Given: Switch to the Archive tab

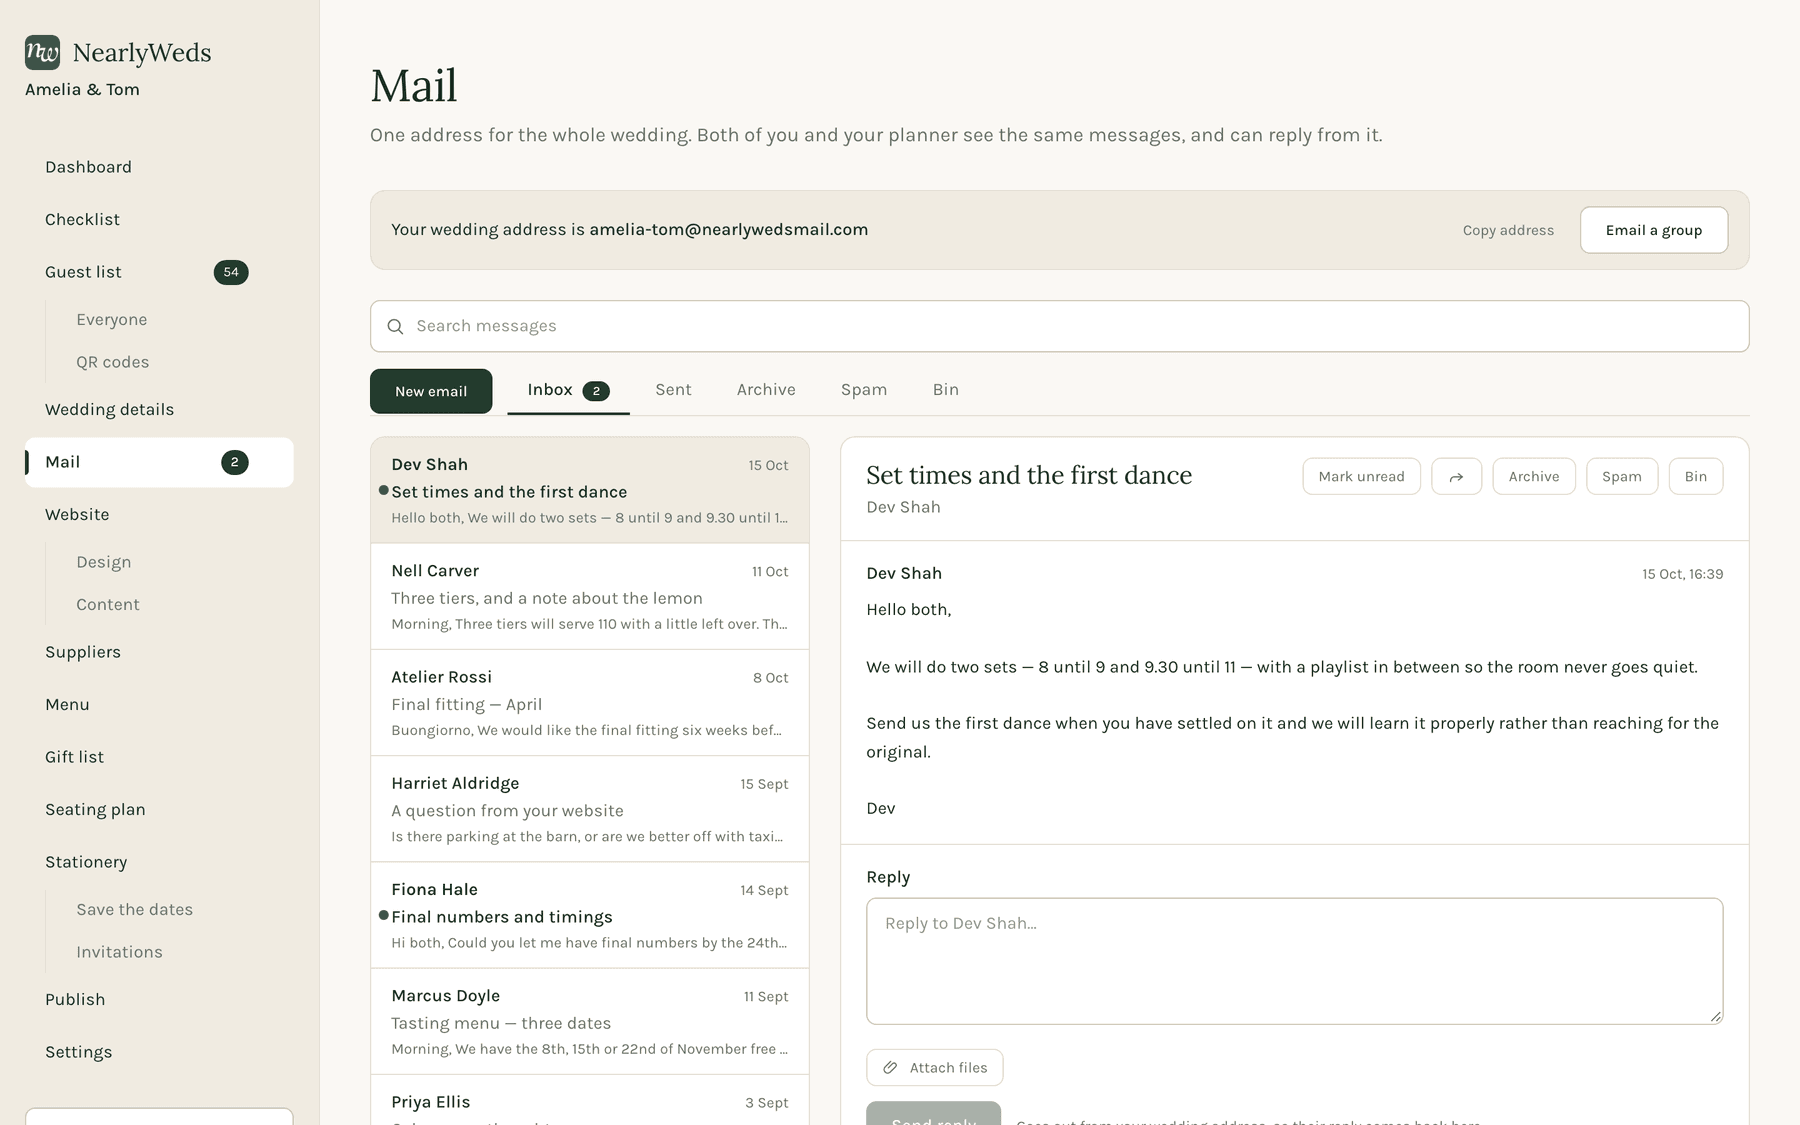Looking at the screenshot, I should pyautogui.click(x=766, y=390).
